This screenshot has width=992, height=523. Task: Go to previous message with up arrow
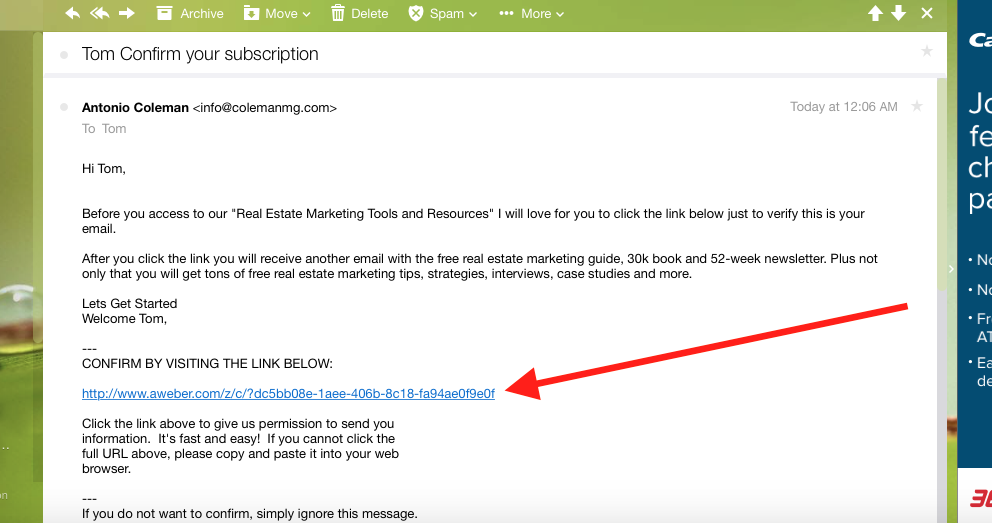(x=875, y=13)
